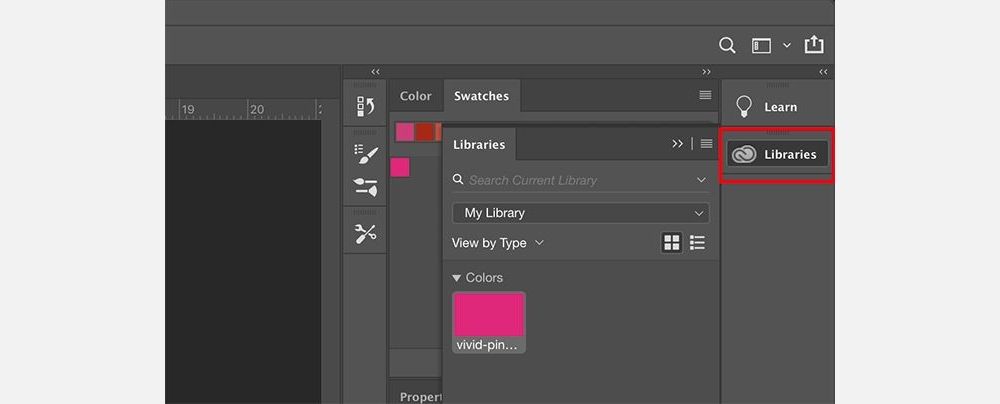Select the Swatches tab
The image size is (1000, 404).
(x=481, y=96)
